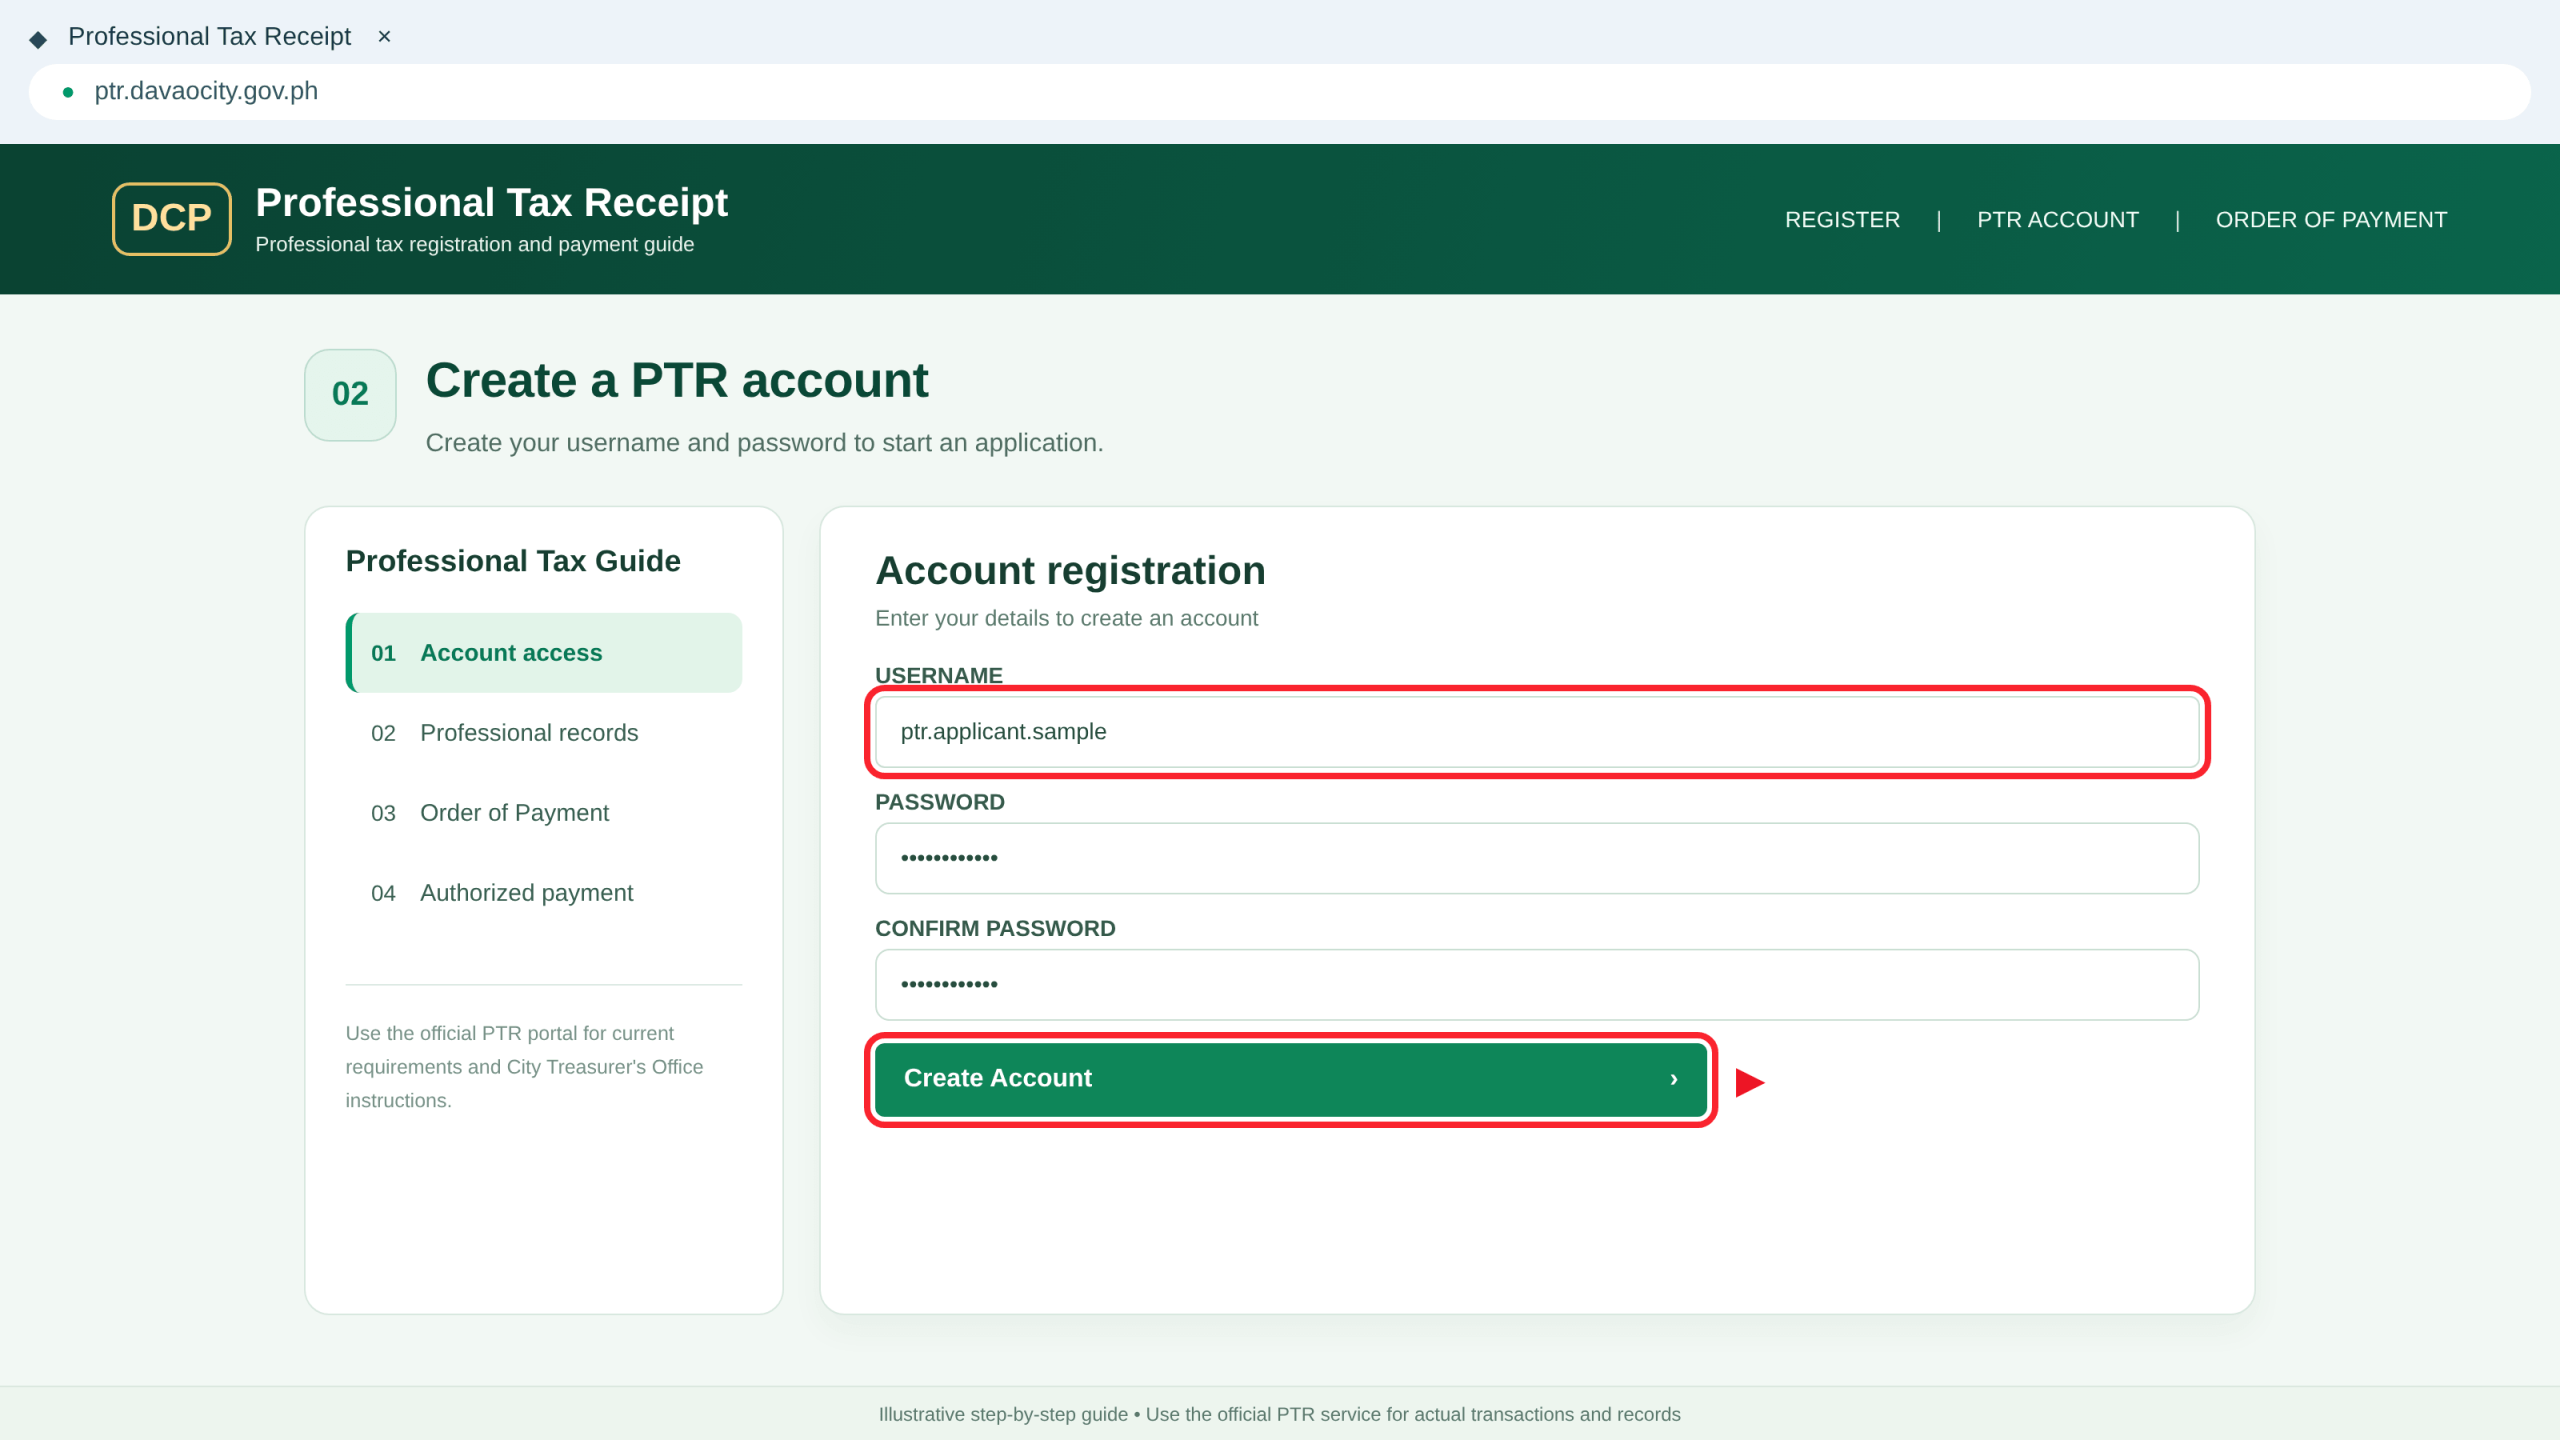Screen dimensions: 2560x1440
Task: Click the 02 step number badge
Action: [350, 394]
